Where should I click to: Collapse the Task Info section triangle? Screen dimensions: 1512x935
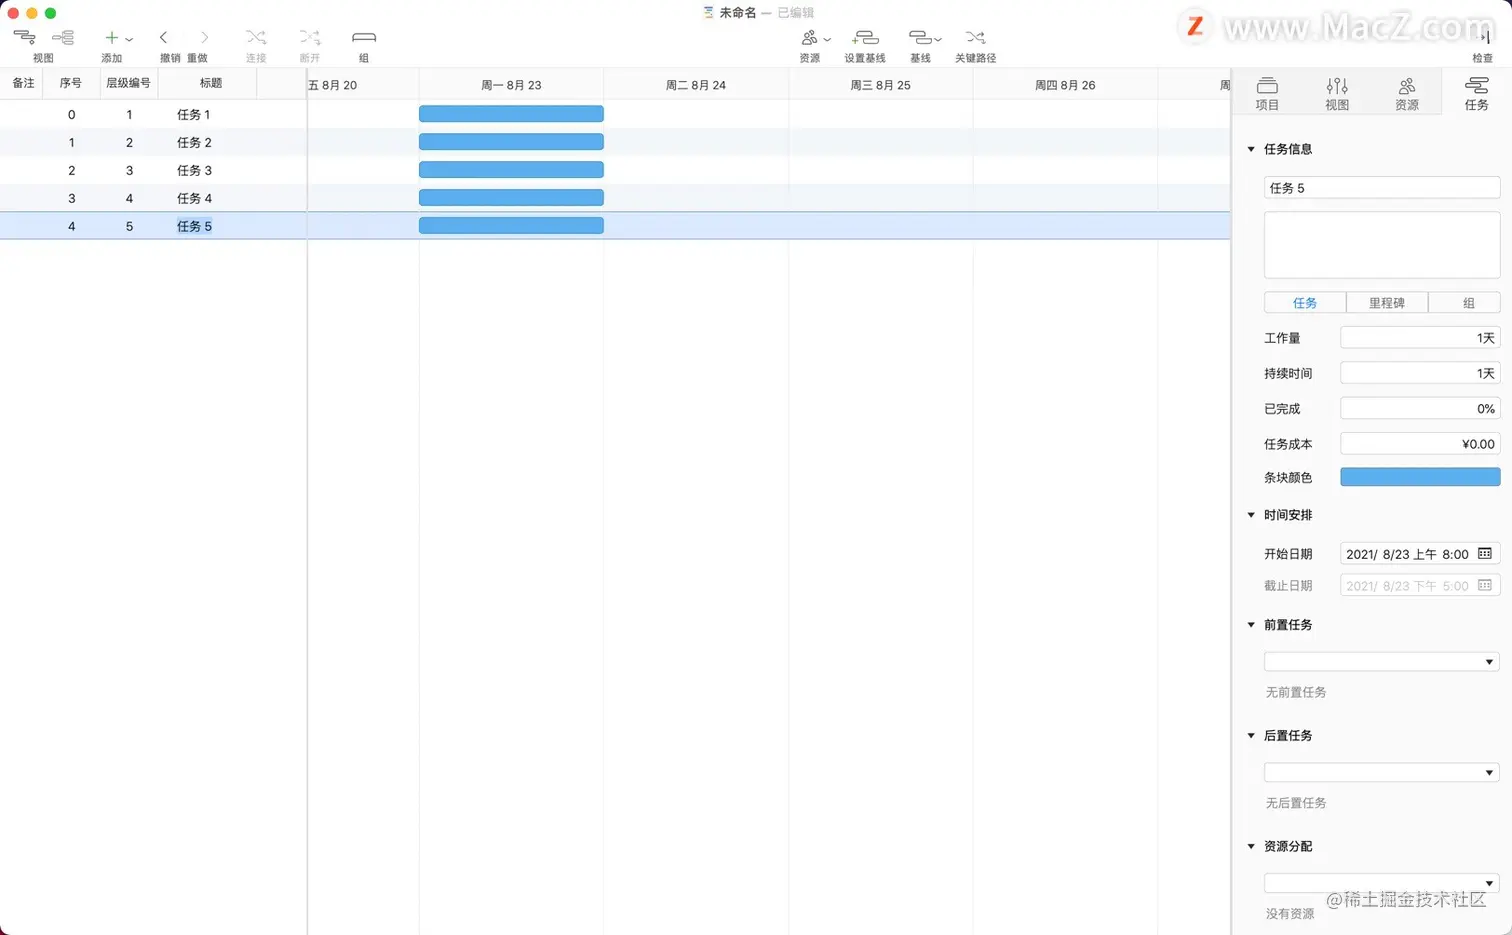(x=1251, y=149)
